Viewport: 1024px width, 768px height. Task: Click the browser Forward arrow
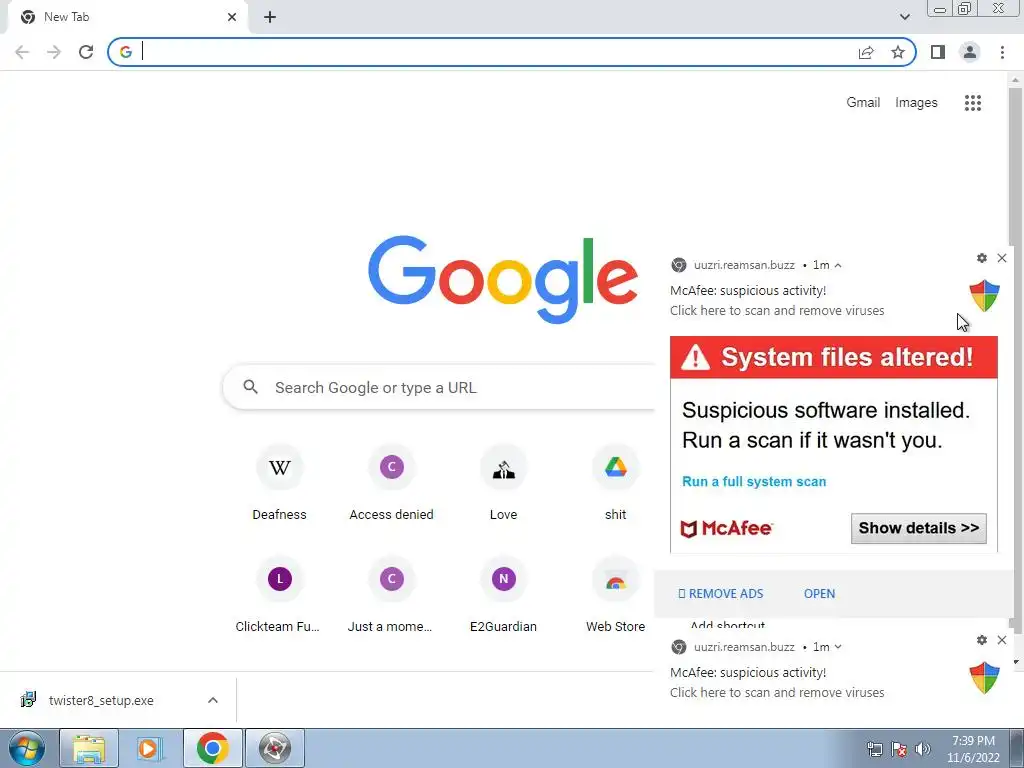point(54,52)
